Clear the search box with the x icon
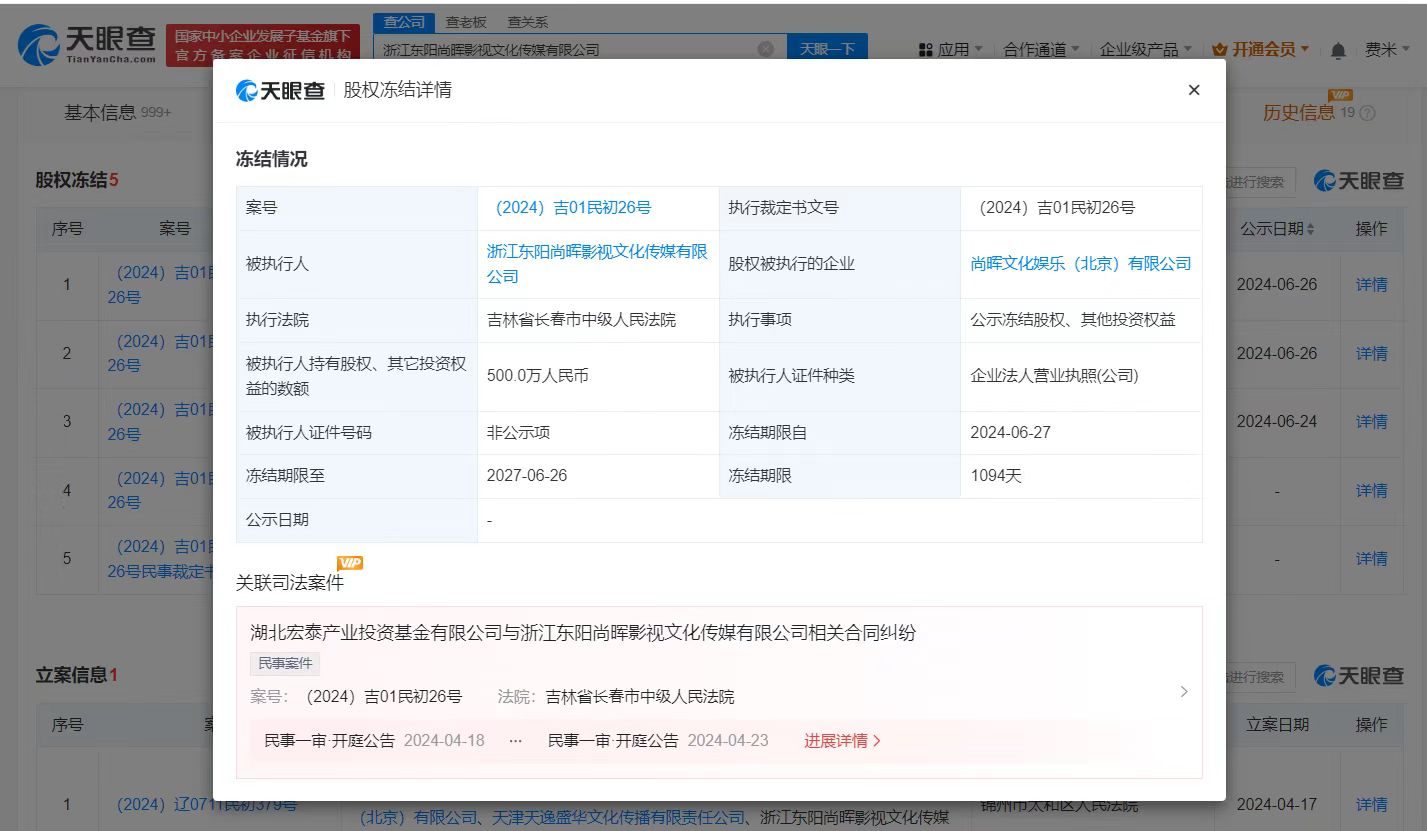1427x831 pixels. [x=766, y=47]
